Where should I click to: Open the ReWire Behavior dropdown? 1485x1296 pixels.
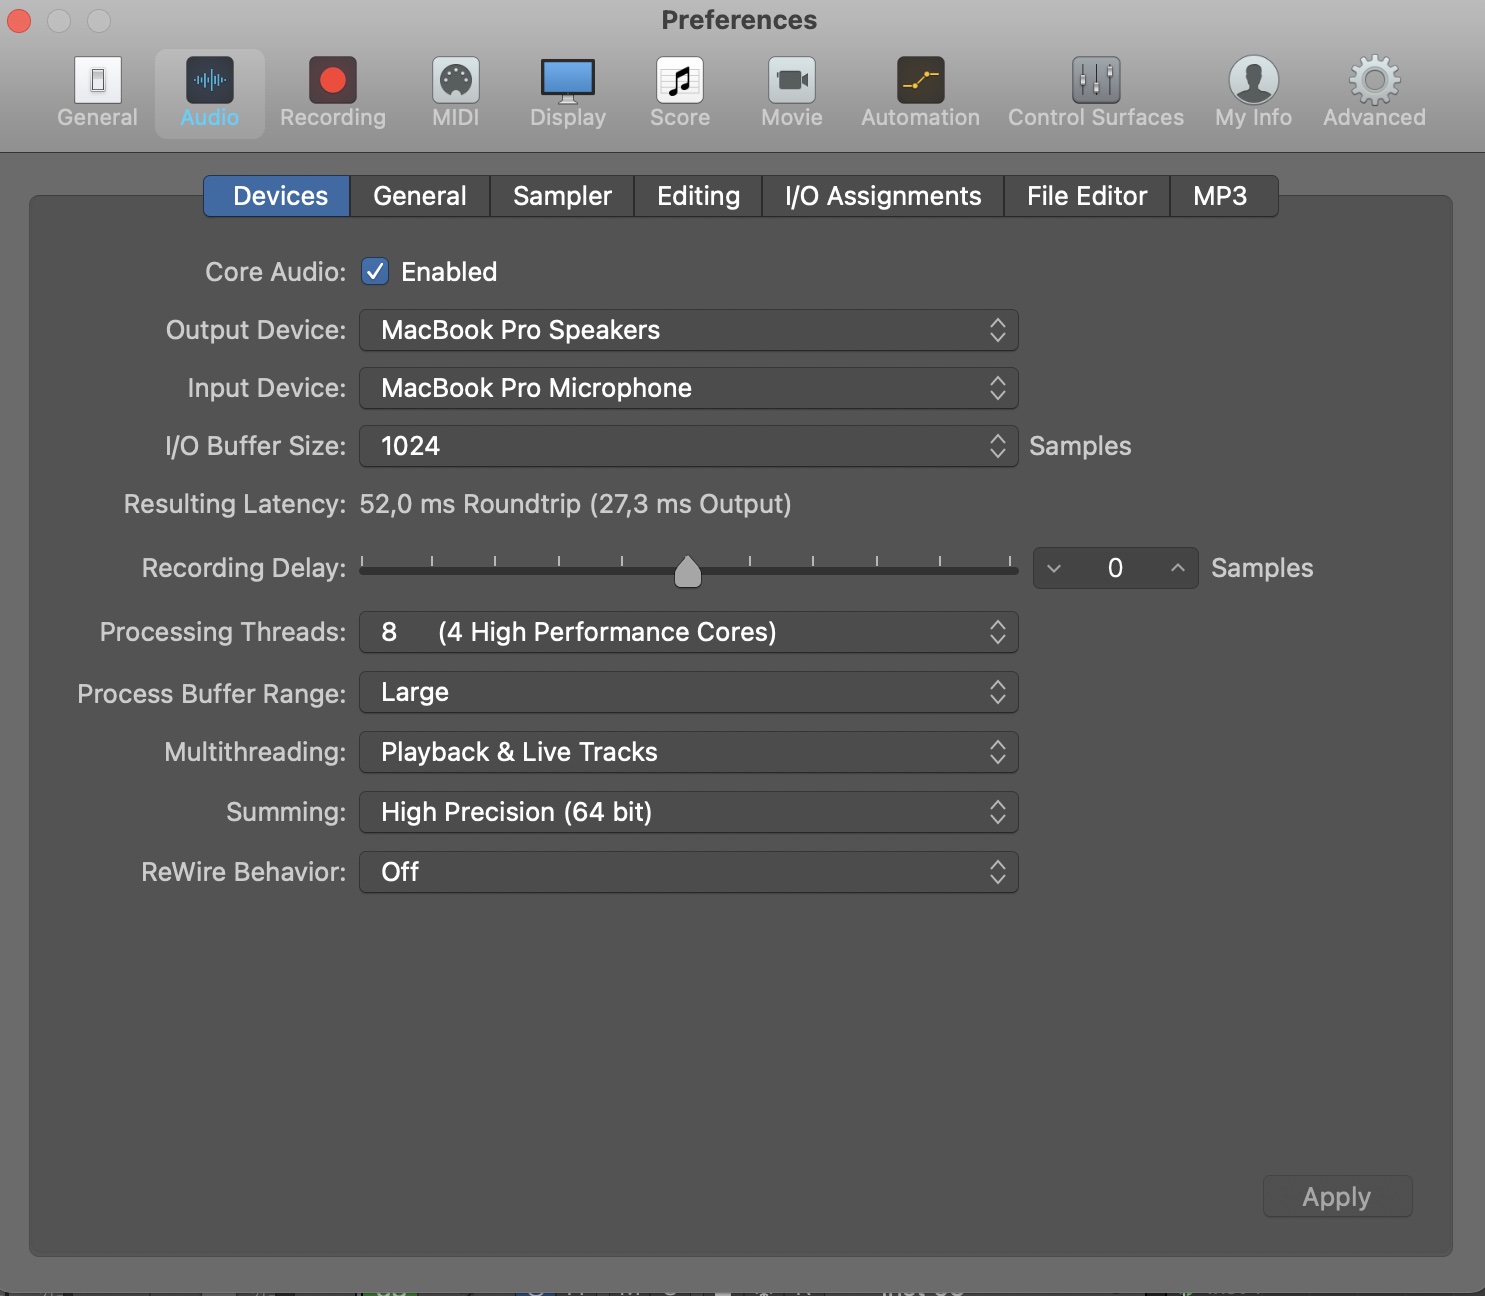click(689, 872)
